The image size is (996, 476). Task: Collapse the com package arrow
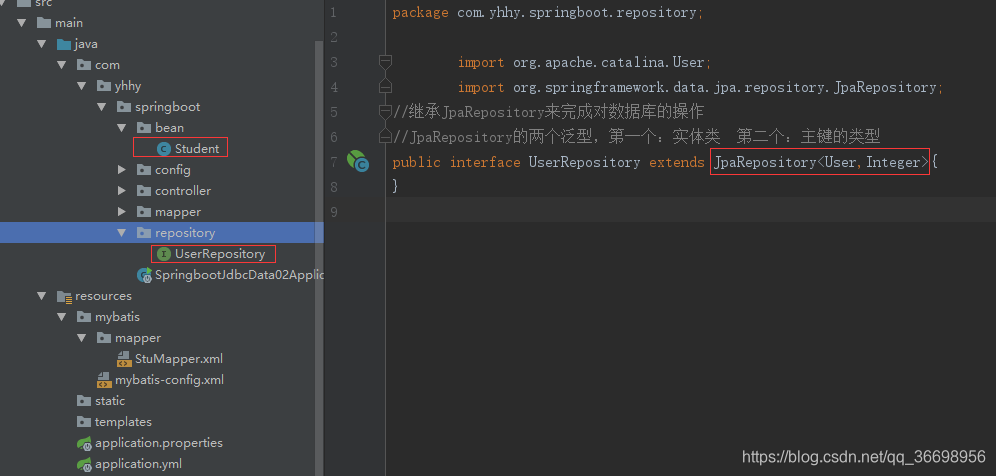point(62,65)
